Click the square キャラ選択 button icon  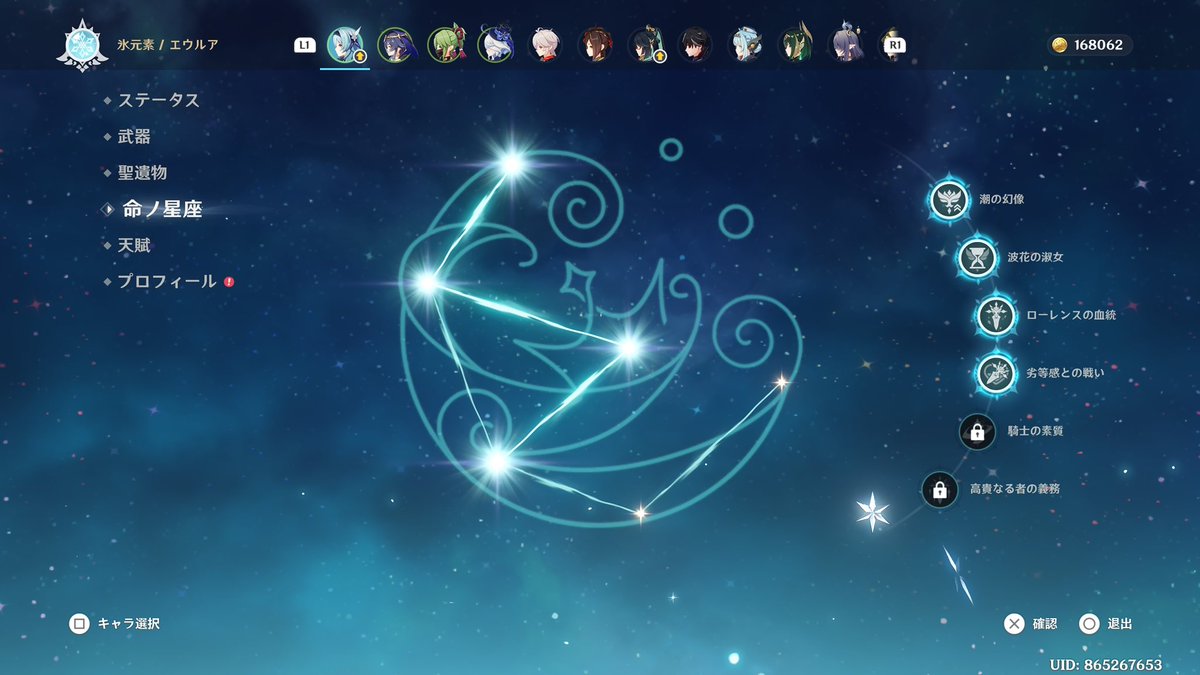pyautogui.click(x=79, y=623)
